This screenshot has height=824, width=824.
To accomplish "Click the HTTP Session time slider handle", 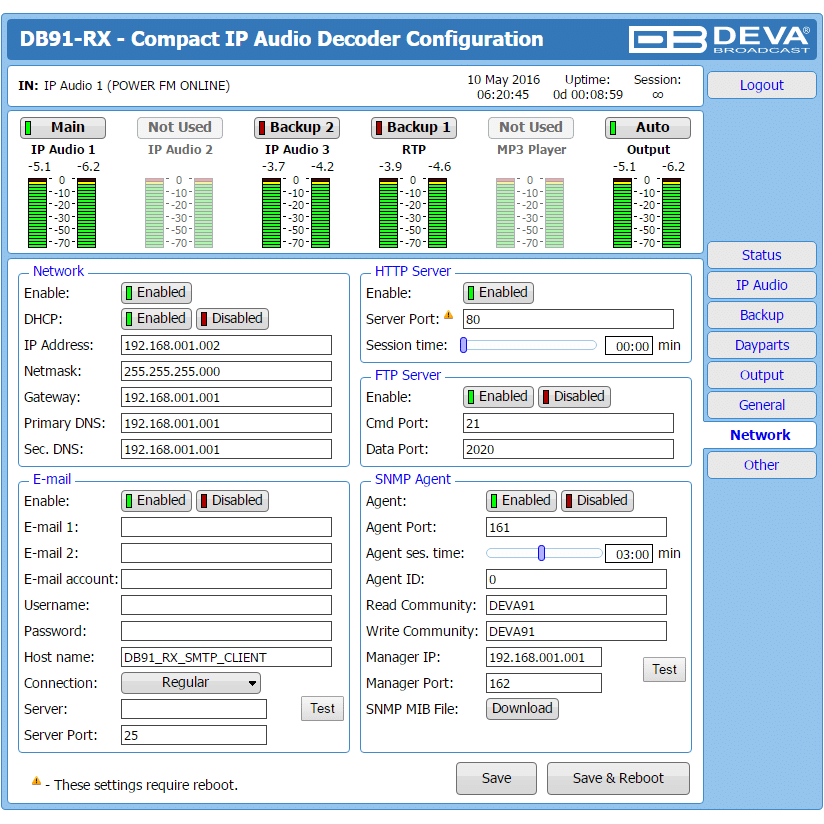I will pos(464,345).
